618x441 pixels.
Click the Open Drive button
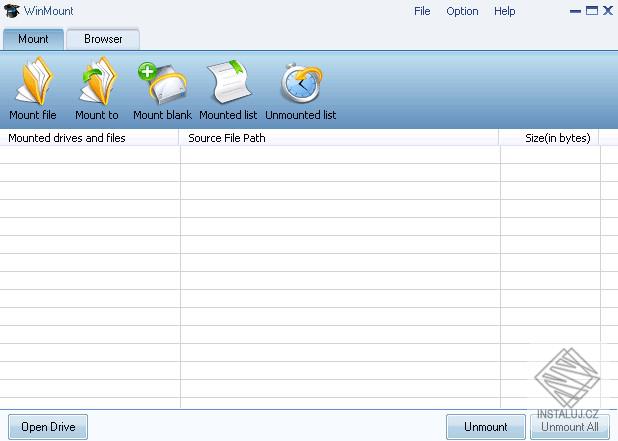[x=48, y=427]
